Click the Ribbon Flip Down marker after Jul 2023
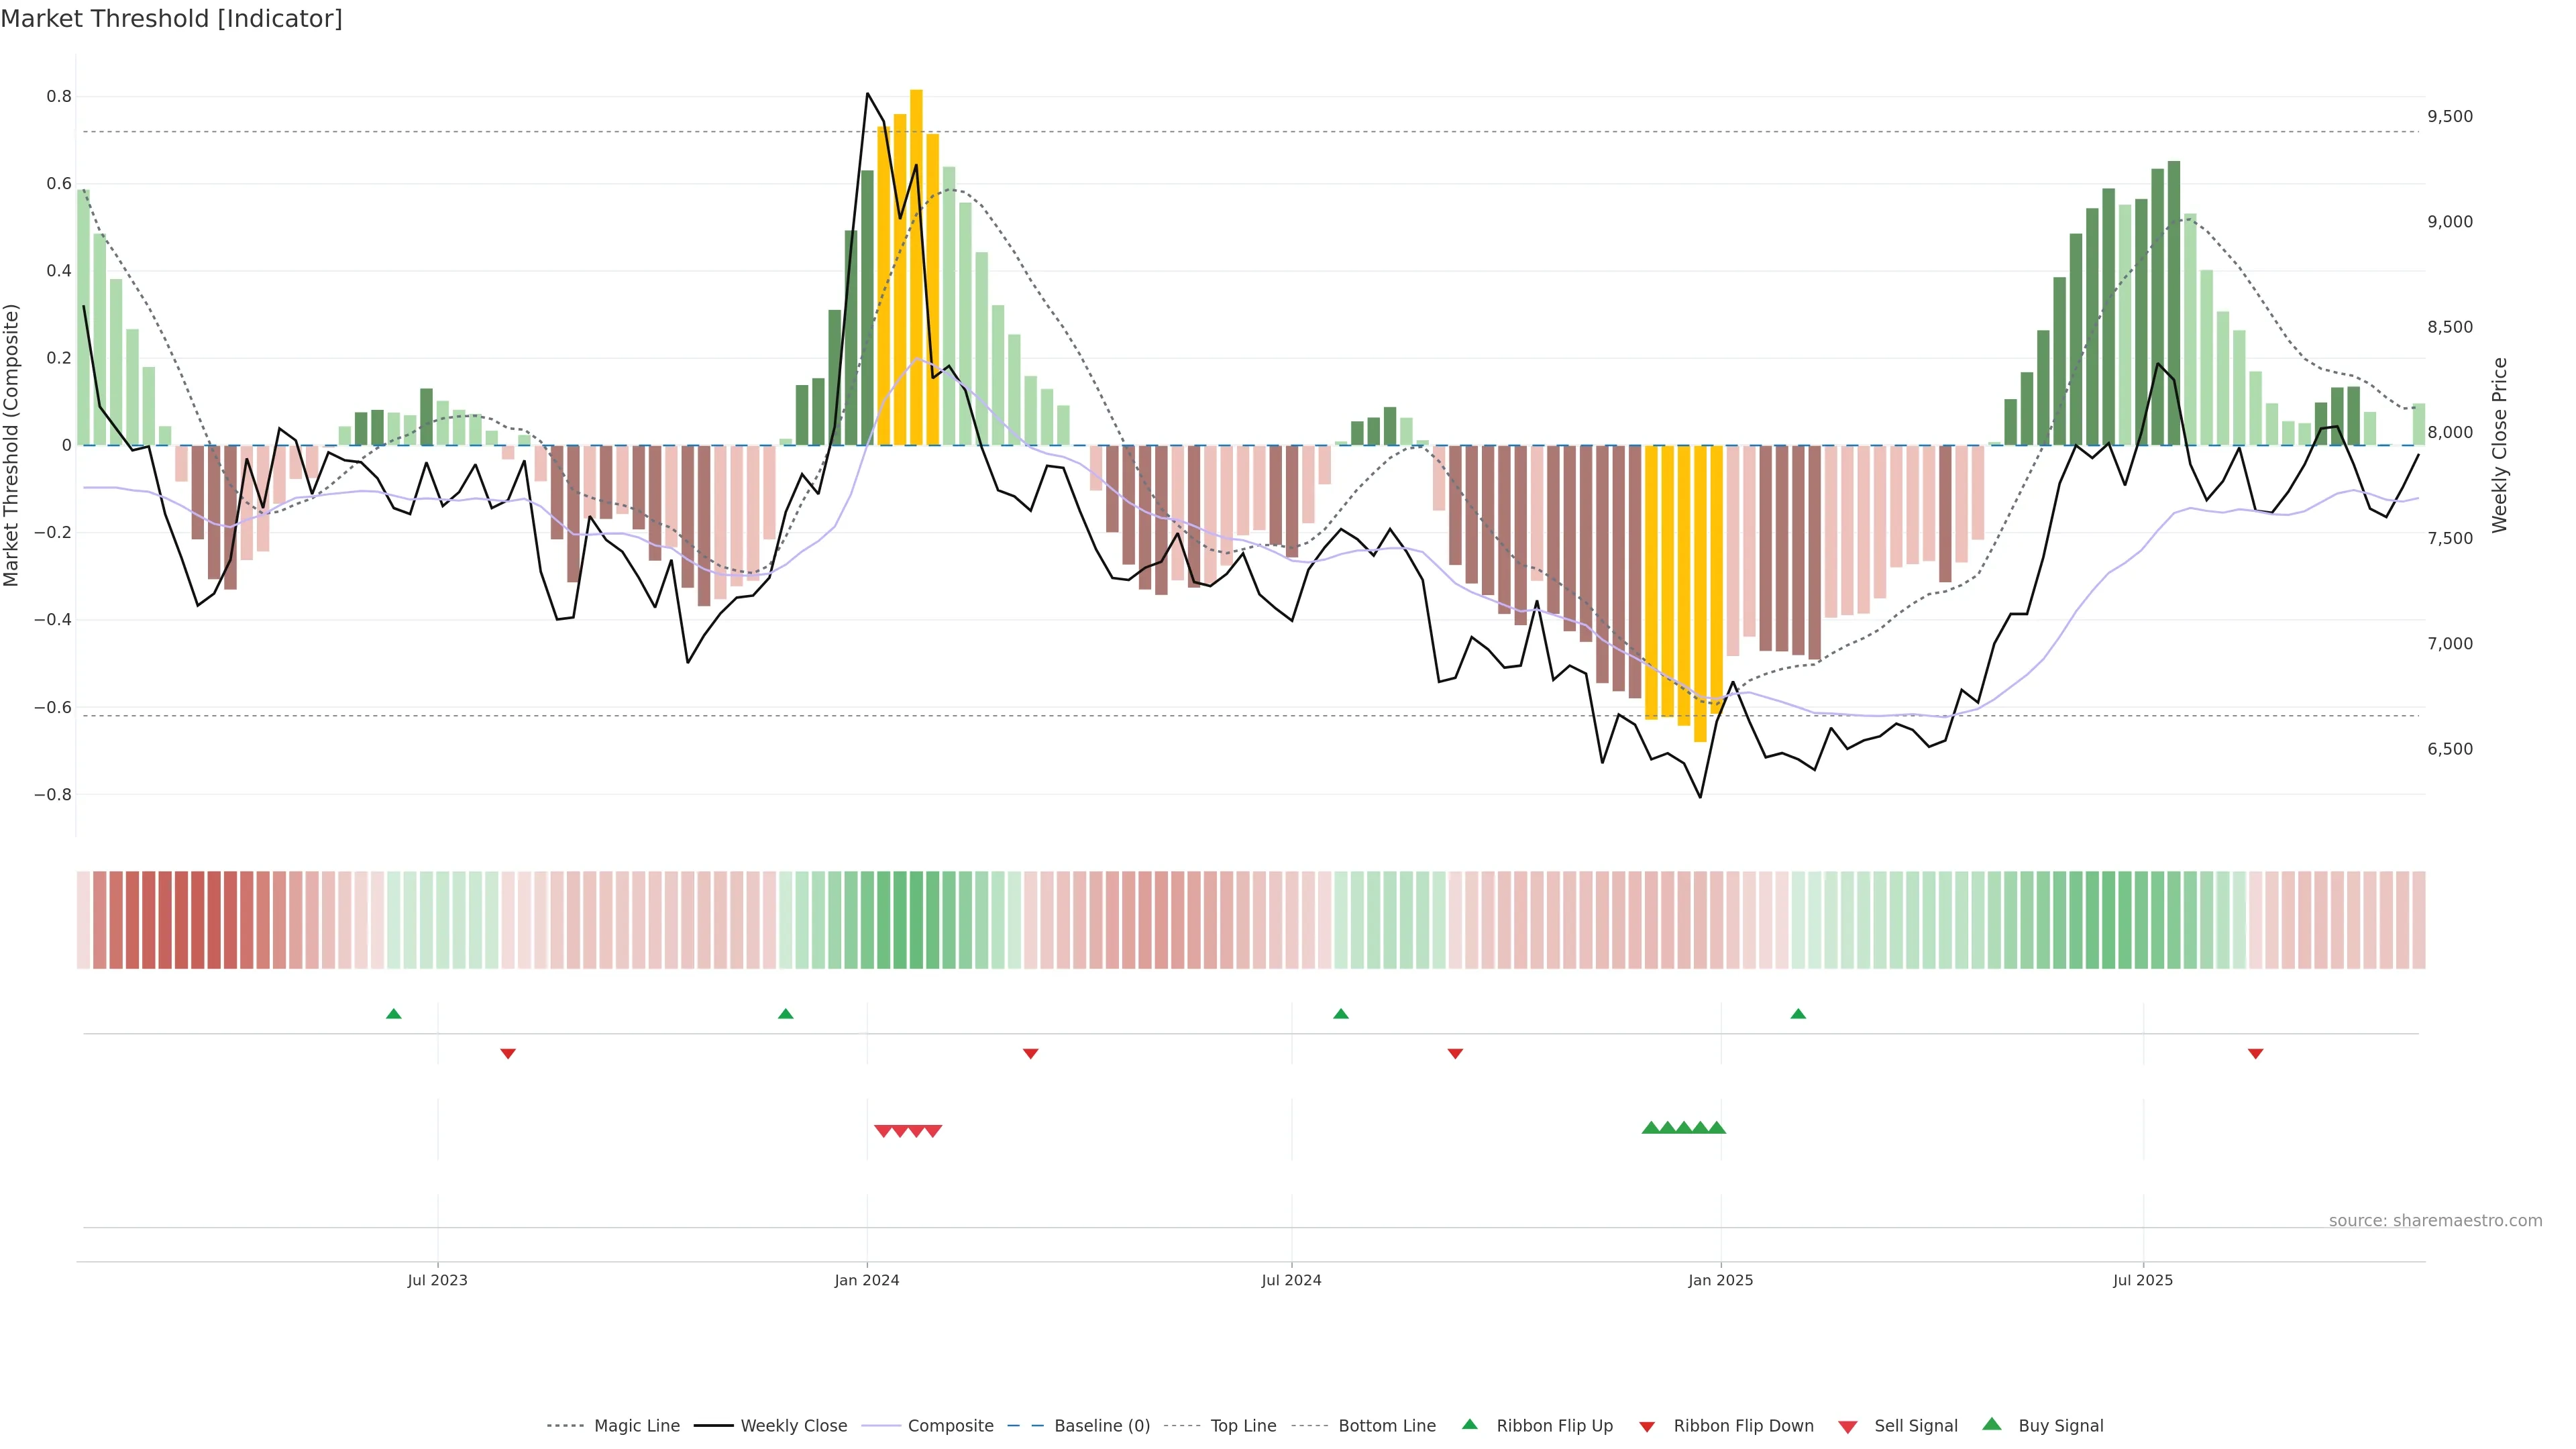The height and width of the screenshot is (1449, 2576). [508, 1054]
